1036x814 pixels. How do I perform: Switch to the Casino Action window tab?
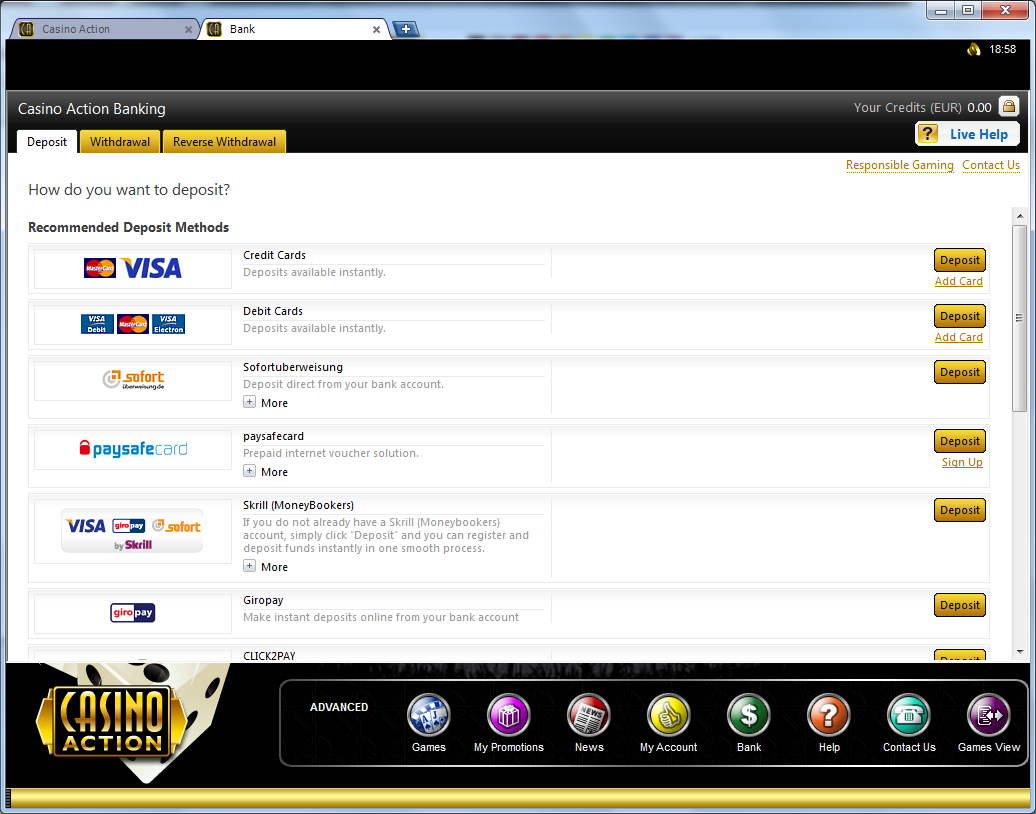104,29
